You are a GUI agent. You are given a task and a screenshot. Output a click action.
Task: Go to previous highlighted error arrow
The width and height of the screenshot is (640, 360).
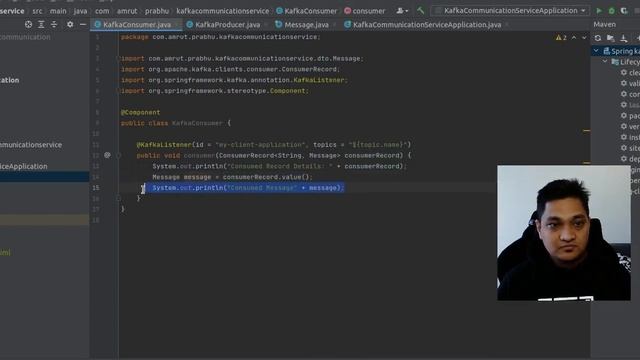tap(574, 38)
